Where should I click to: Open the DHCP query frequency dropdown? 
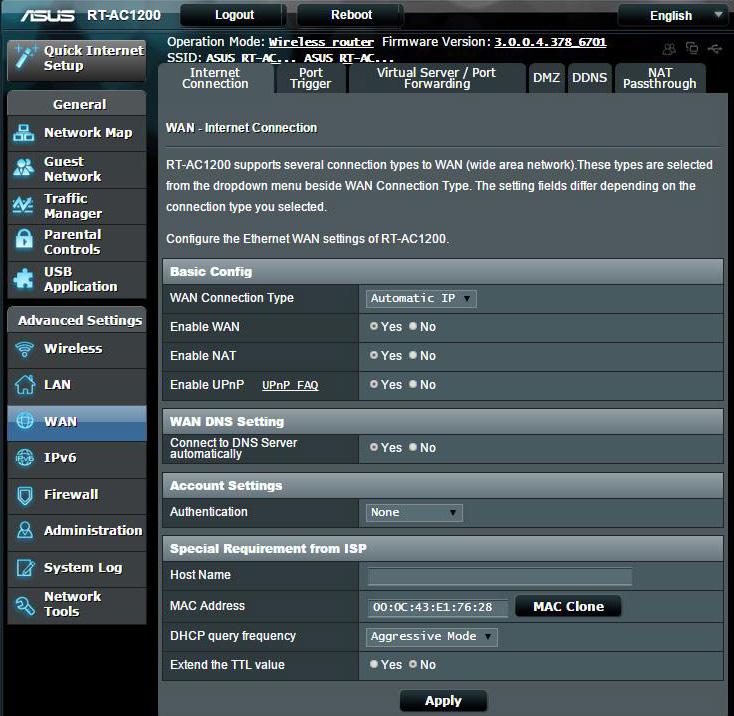[x=432, y=636]
